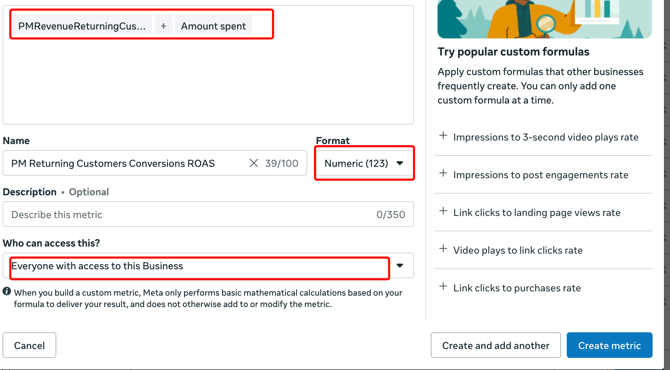Click the 0/350 description counter
Image resolution: width=670 pixels, height=370 pixels.
tap(391, 214)
